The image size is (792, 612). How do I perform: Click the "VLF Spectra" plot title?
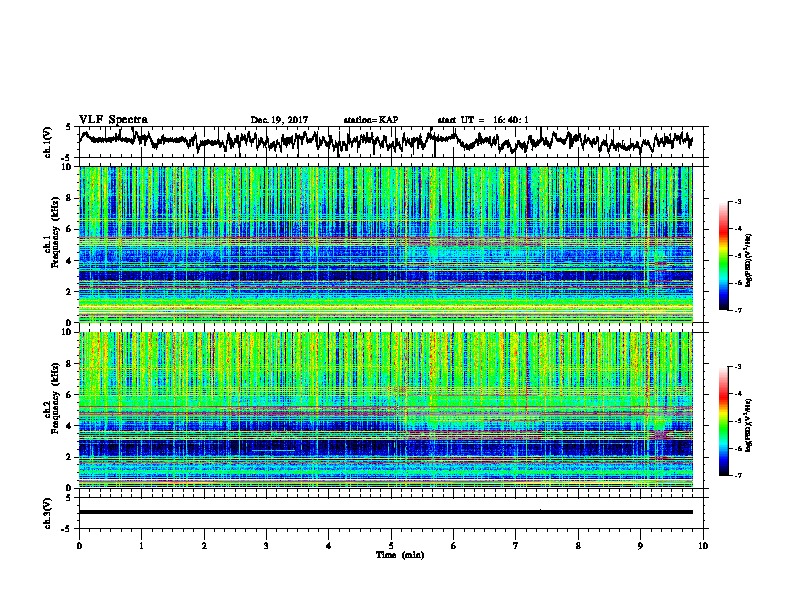coord(113,120)
